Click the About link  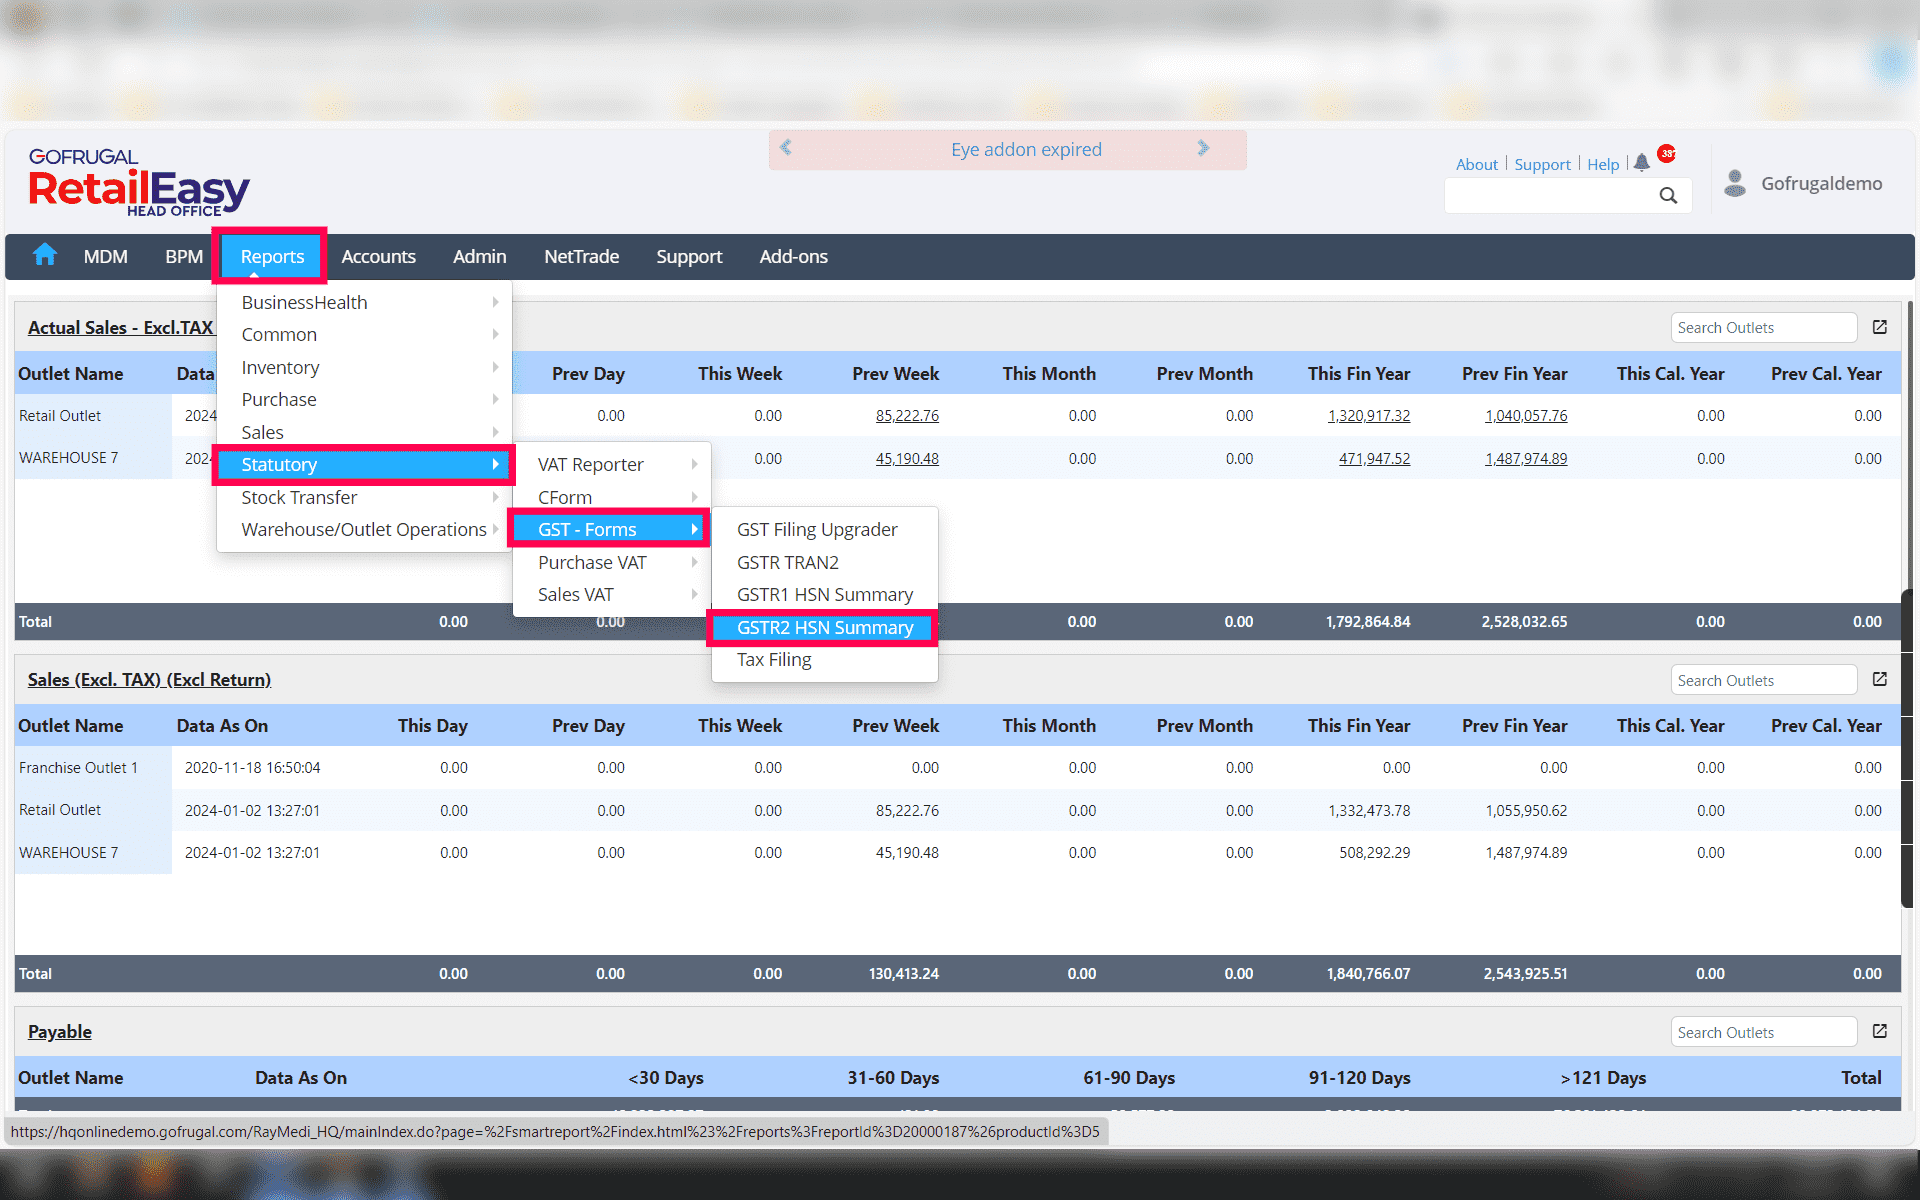point(1476,165)
